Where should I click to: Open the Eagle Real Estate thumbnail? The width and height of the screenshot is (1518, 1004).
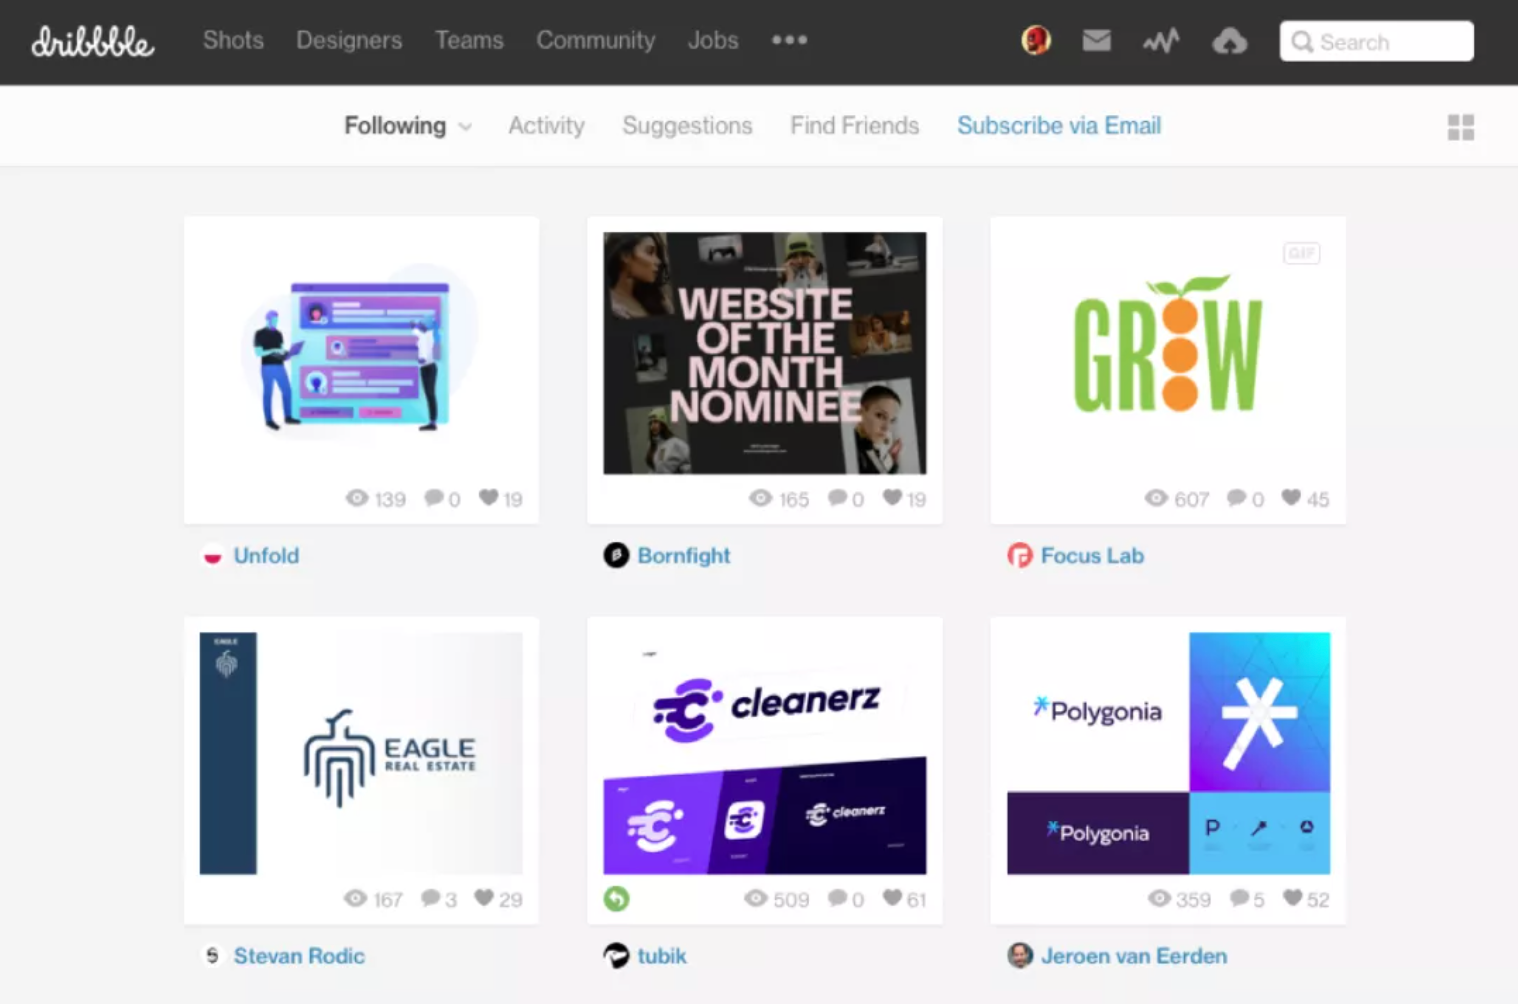point(361,753)
